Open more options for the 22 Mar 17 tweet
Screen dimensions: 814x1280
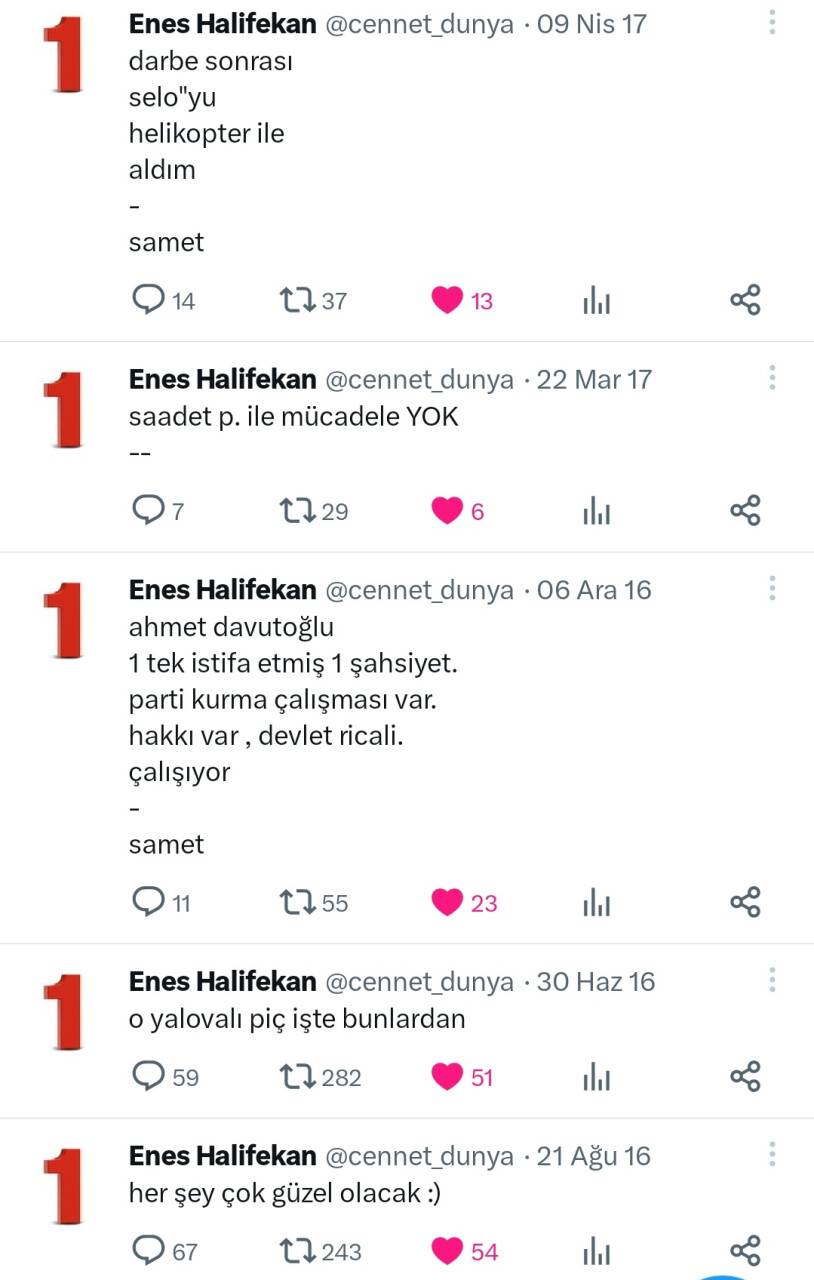tap(772, 378)
